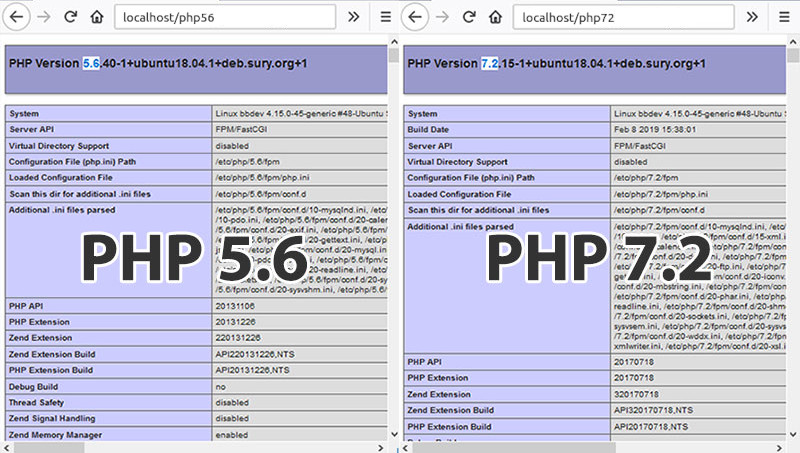Click vertical scroll down arrow in php72 window
The image size is (800, 453).
click(793, 434)
